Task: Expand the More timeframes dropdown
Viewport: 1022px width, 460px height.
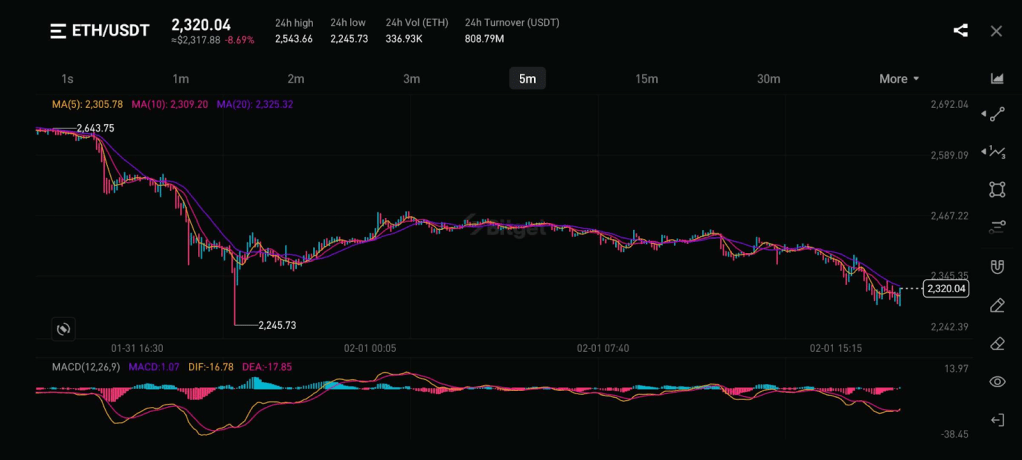Action: point(898,79)
